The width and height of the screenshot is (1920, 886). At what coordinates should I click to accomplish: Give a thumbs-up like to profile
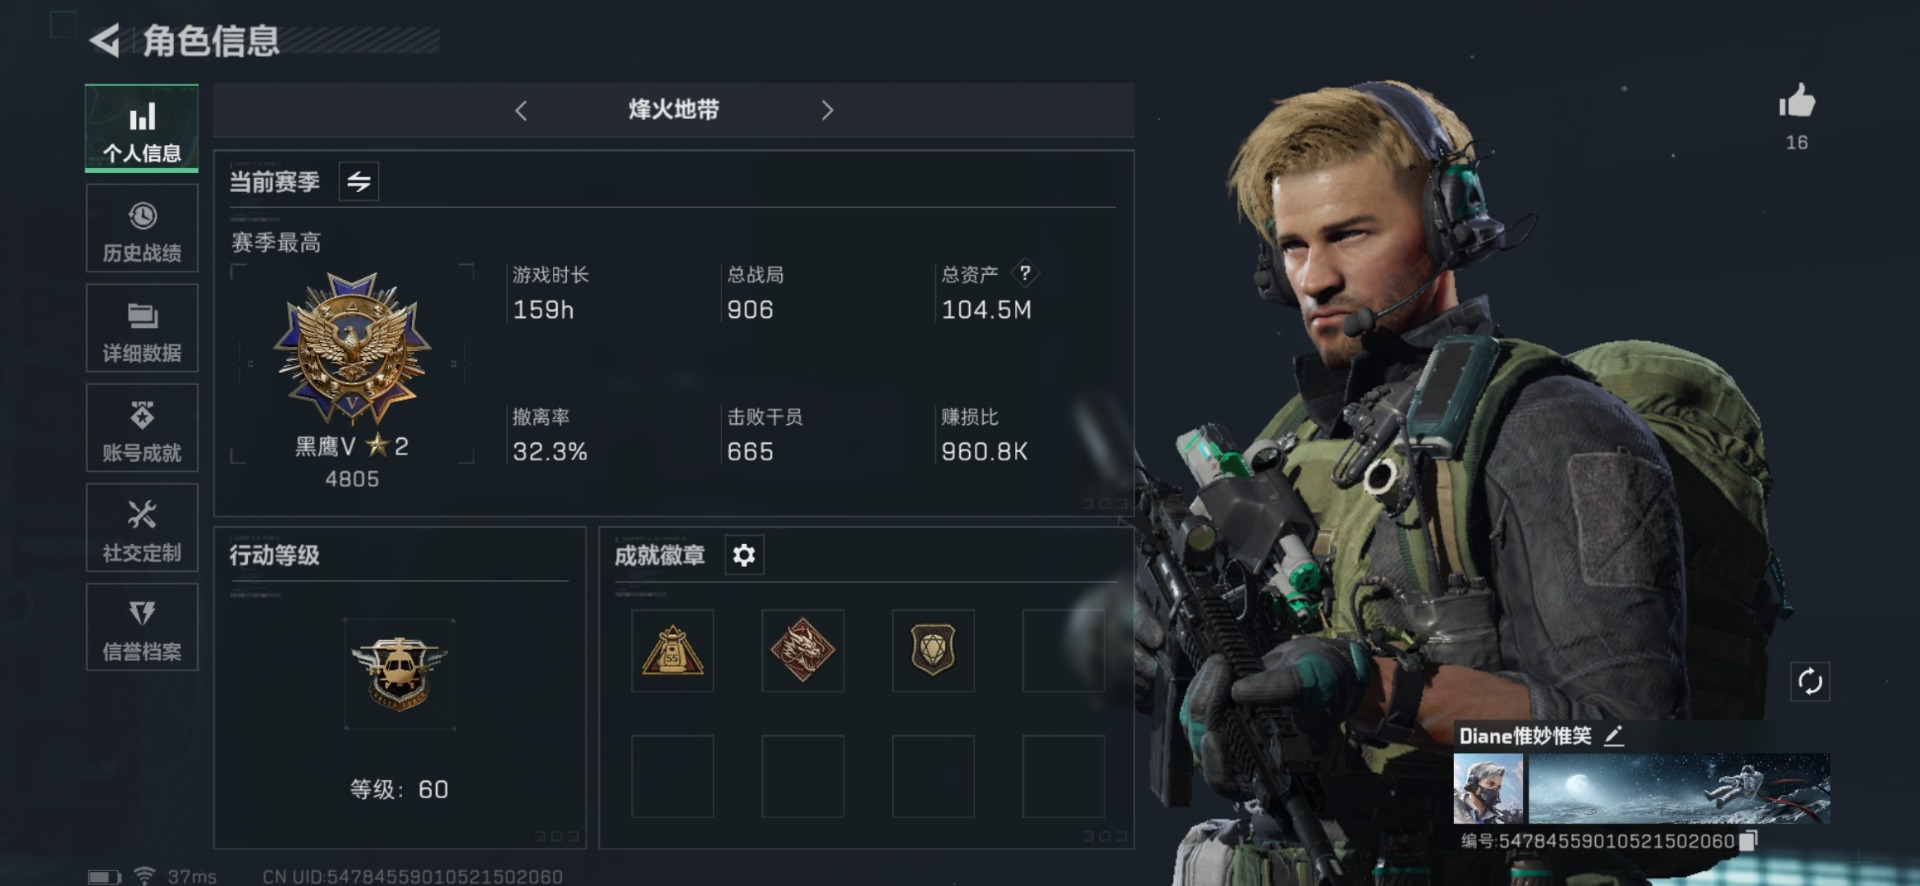[1796, 101]
